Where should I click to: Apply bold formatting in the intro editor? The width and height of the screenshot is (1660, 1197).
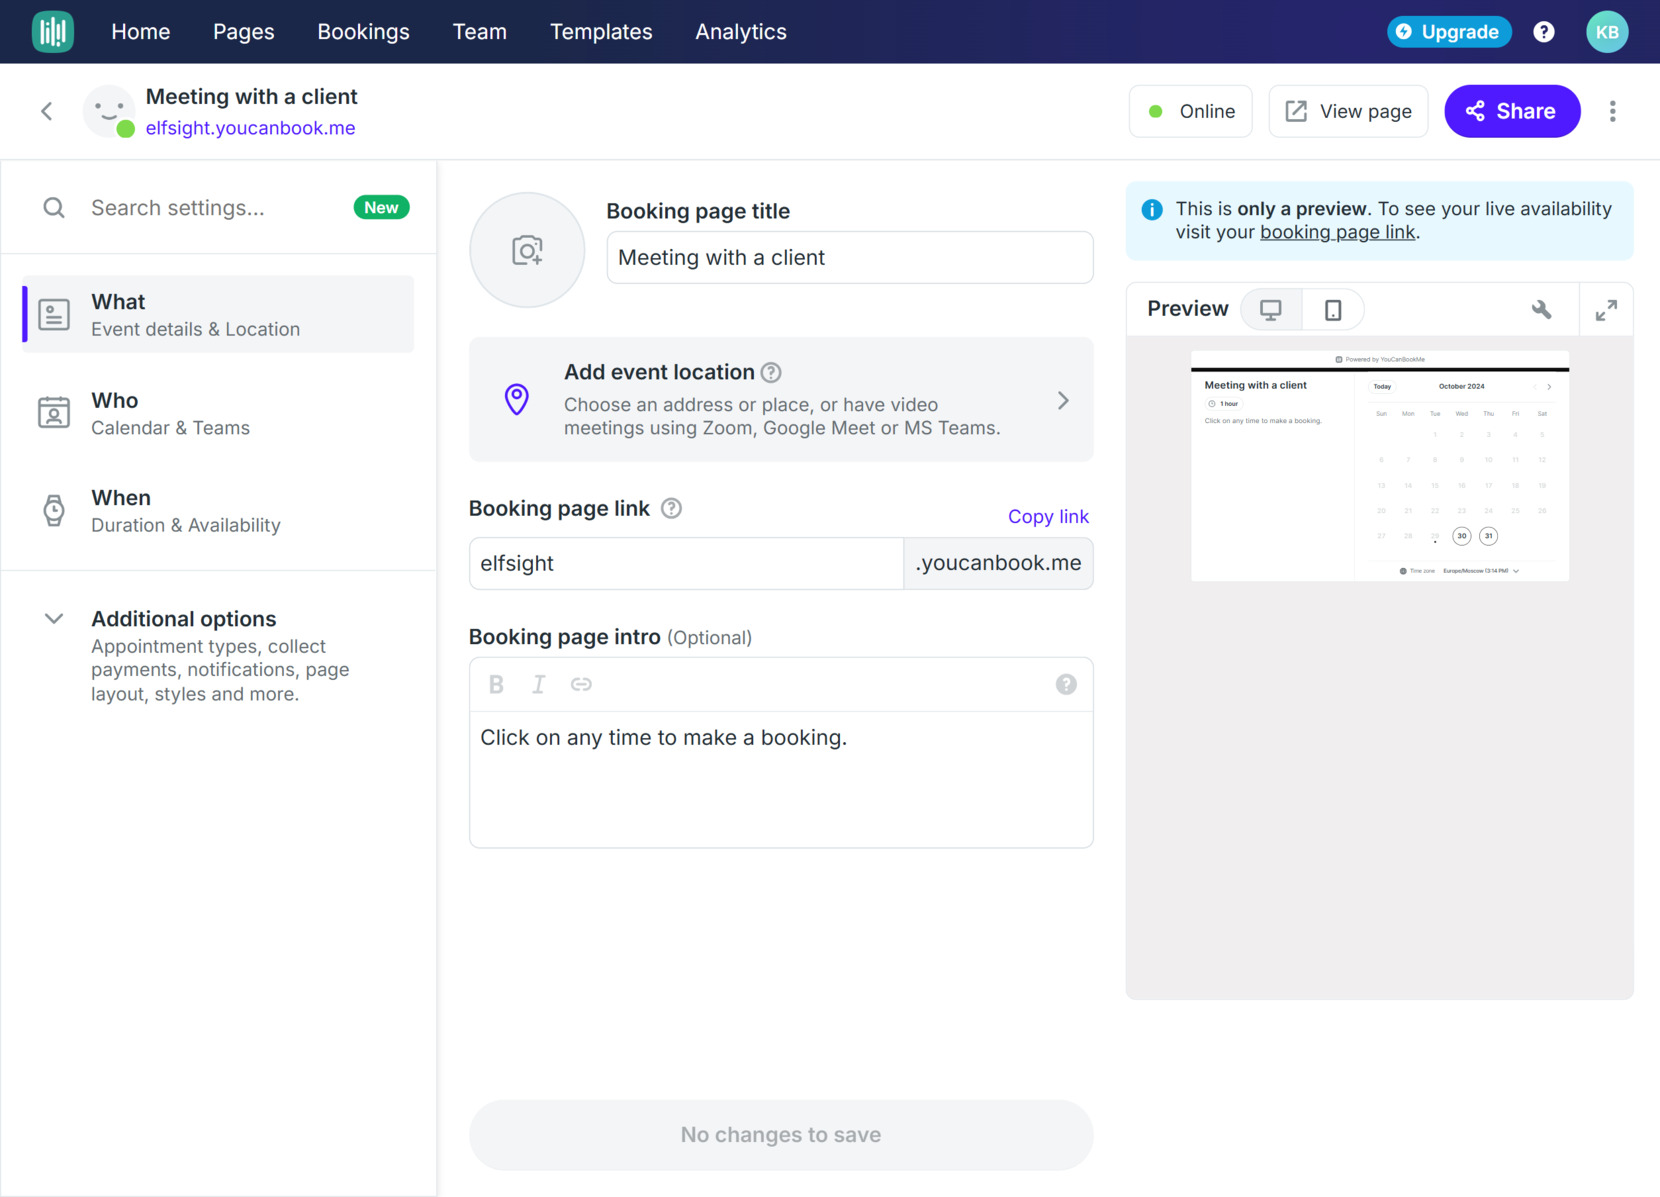[x=495, y=684]
